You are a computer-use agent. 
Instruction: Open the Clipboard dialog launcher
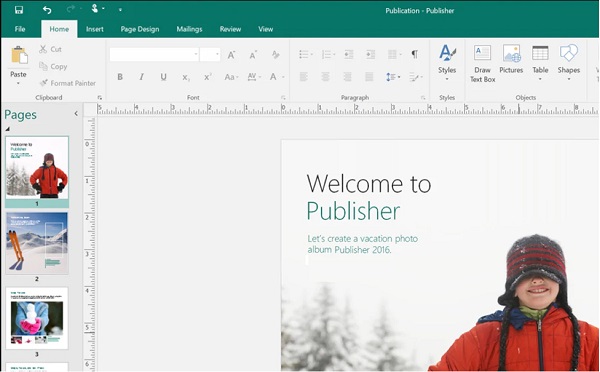(100, 98)
